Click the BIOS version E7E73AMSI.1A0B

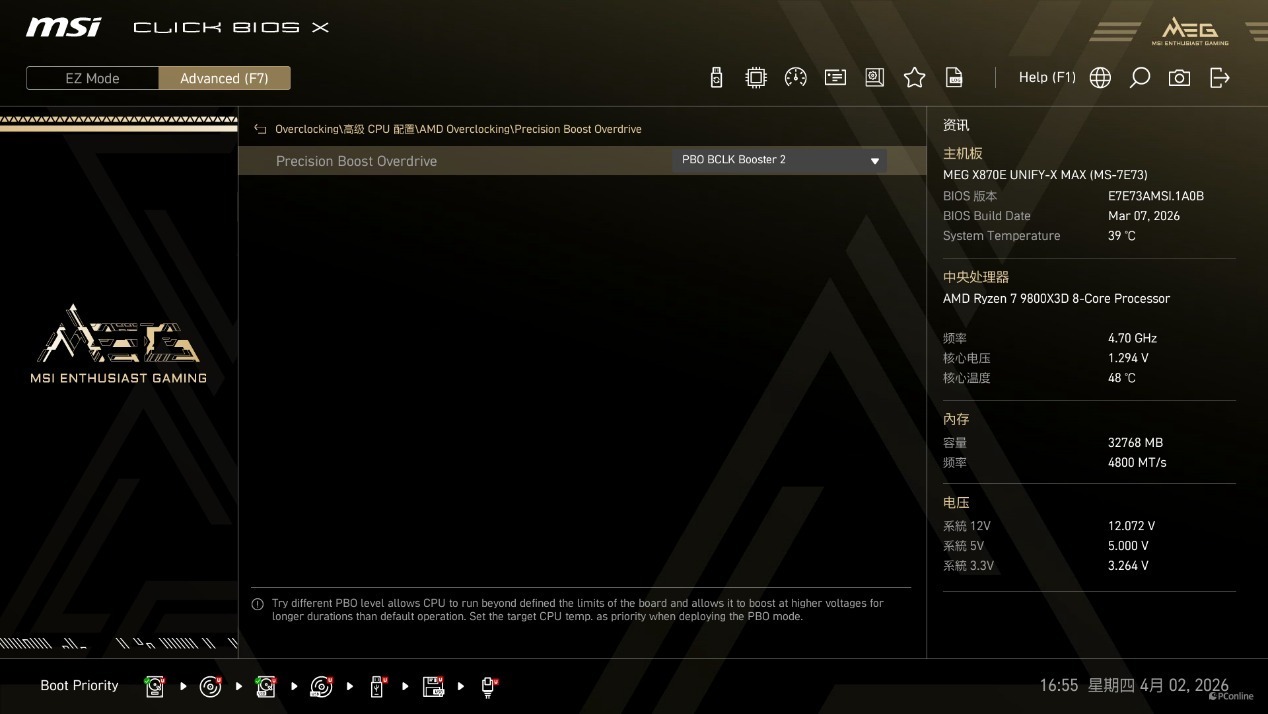tap(1156, 196)
